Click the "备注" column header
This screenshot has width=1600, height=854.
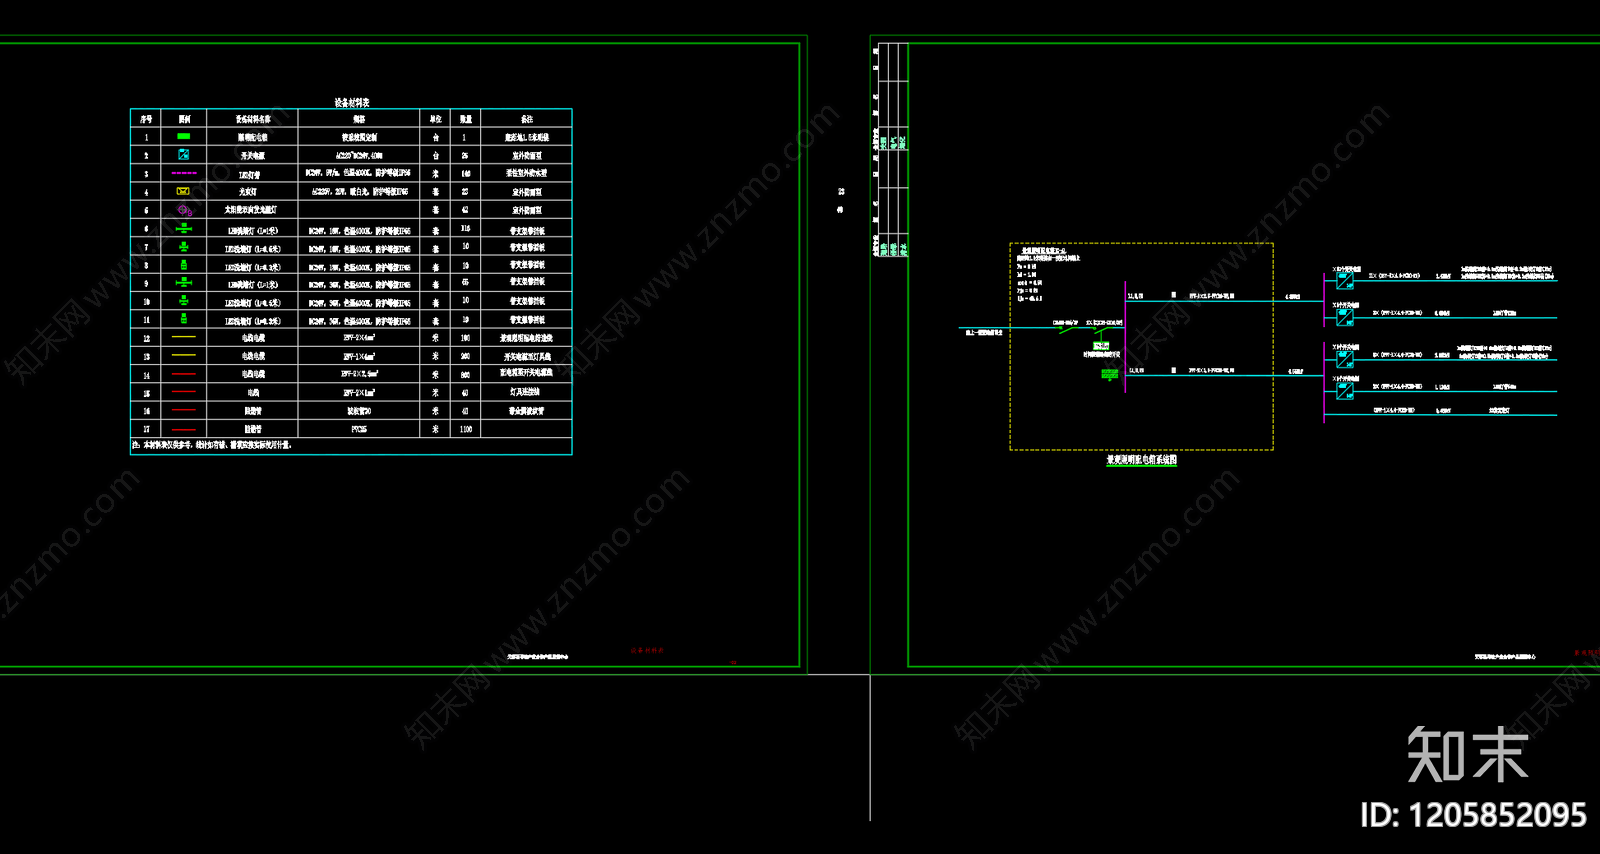[x=527, y=119]
